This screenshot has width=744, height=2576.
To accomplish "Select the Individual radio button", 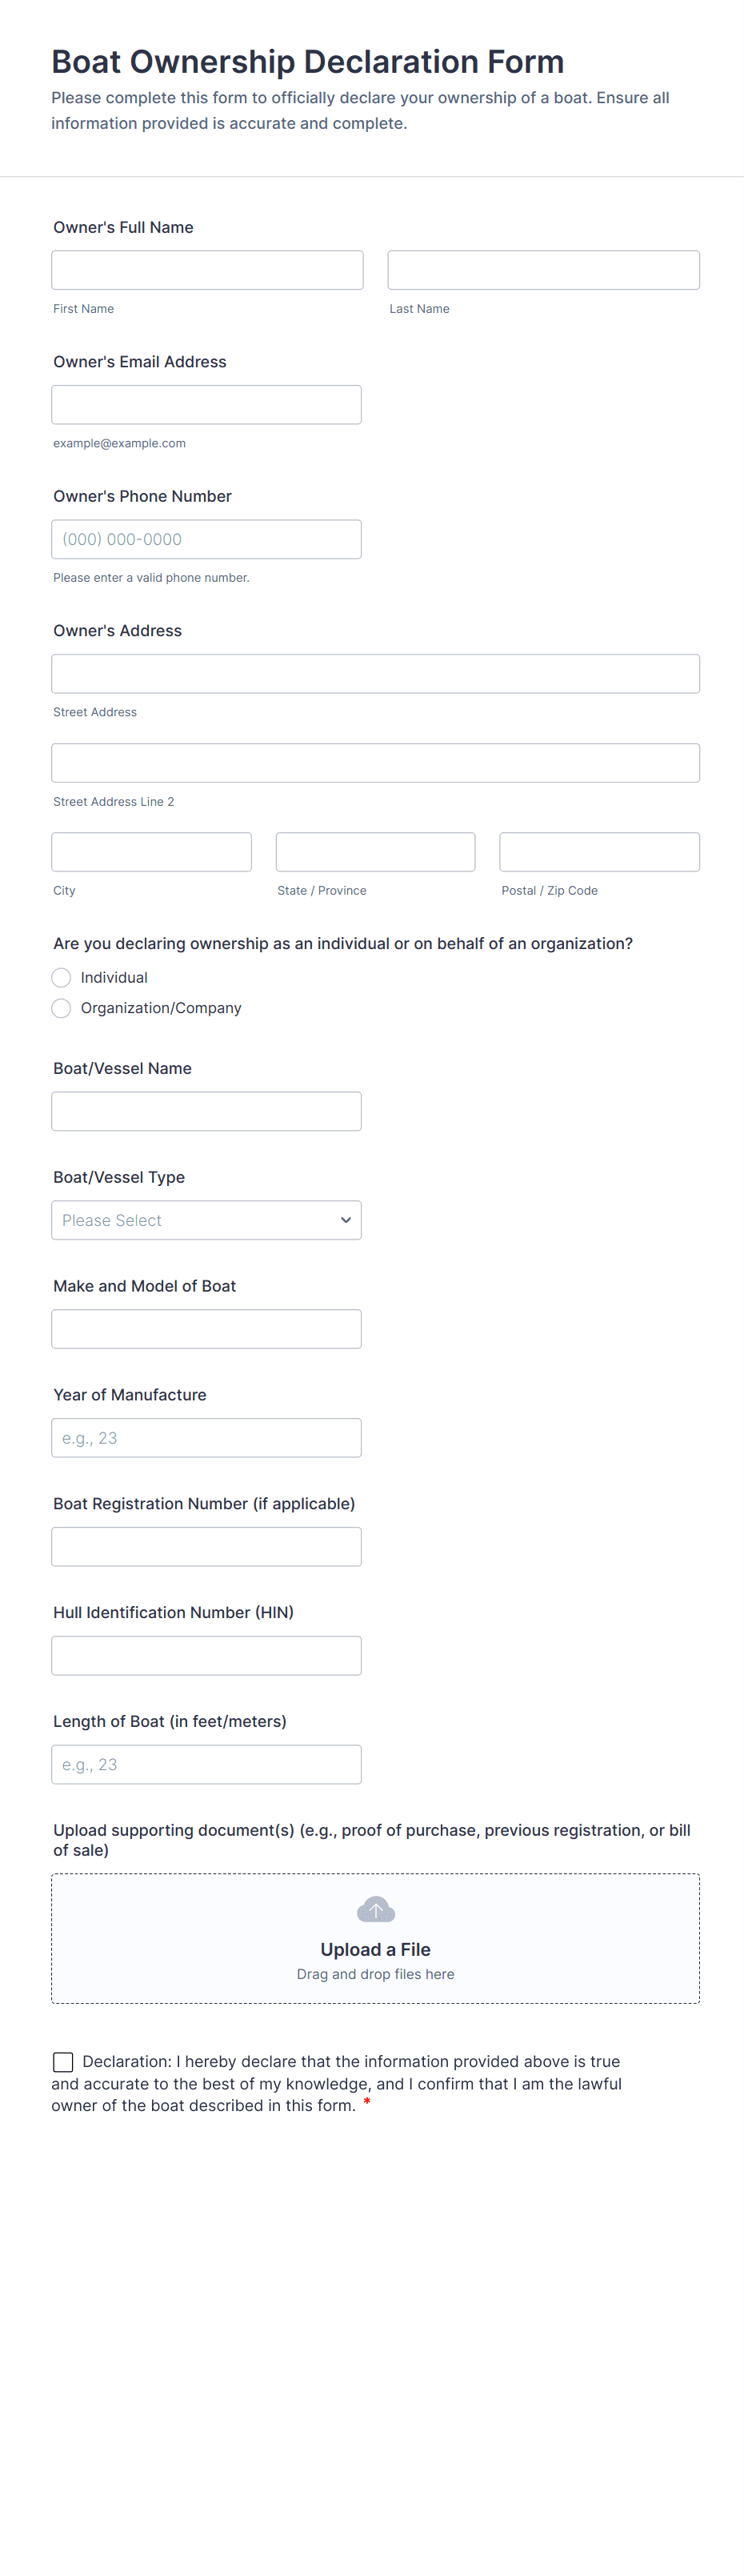I will 62,977.
